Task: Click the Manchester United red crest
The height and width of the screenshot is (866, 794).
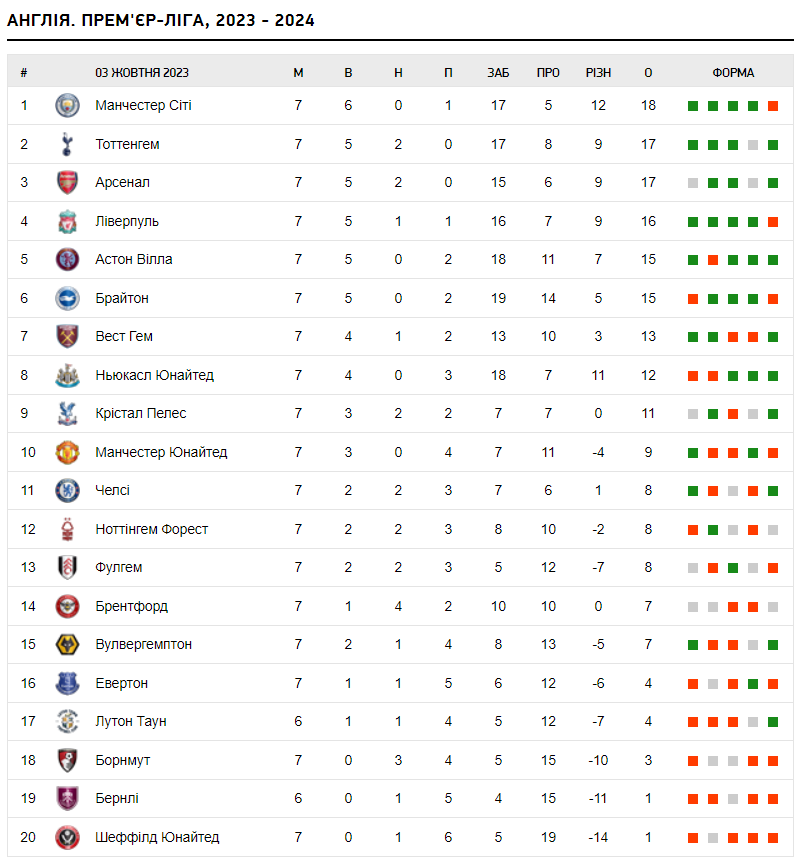Action: coord(67,452)
